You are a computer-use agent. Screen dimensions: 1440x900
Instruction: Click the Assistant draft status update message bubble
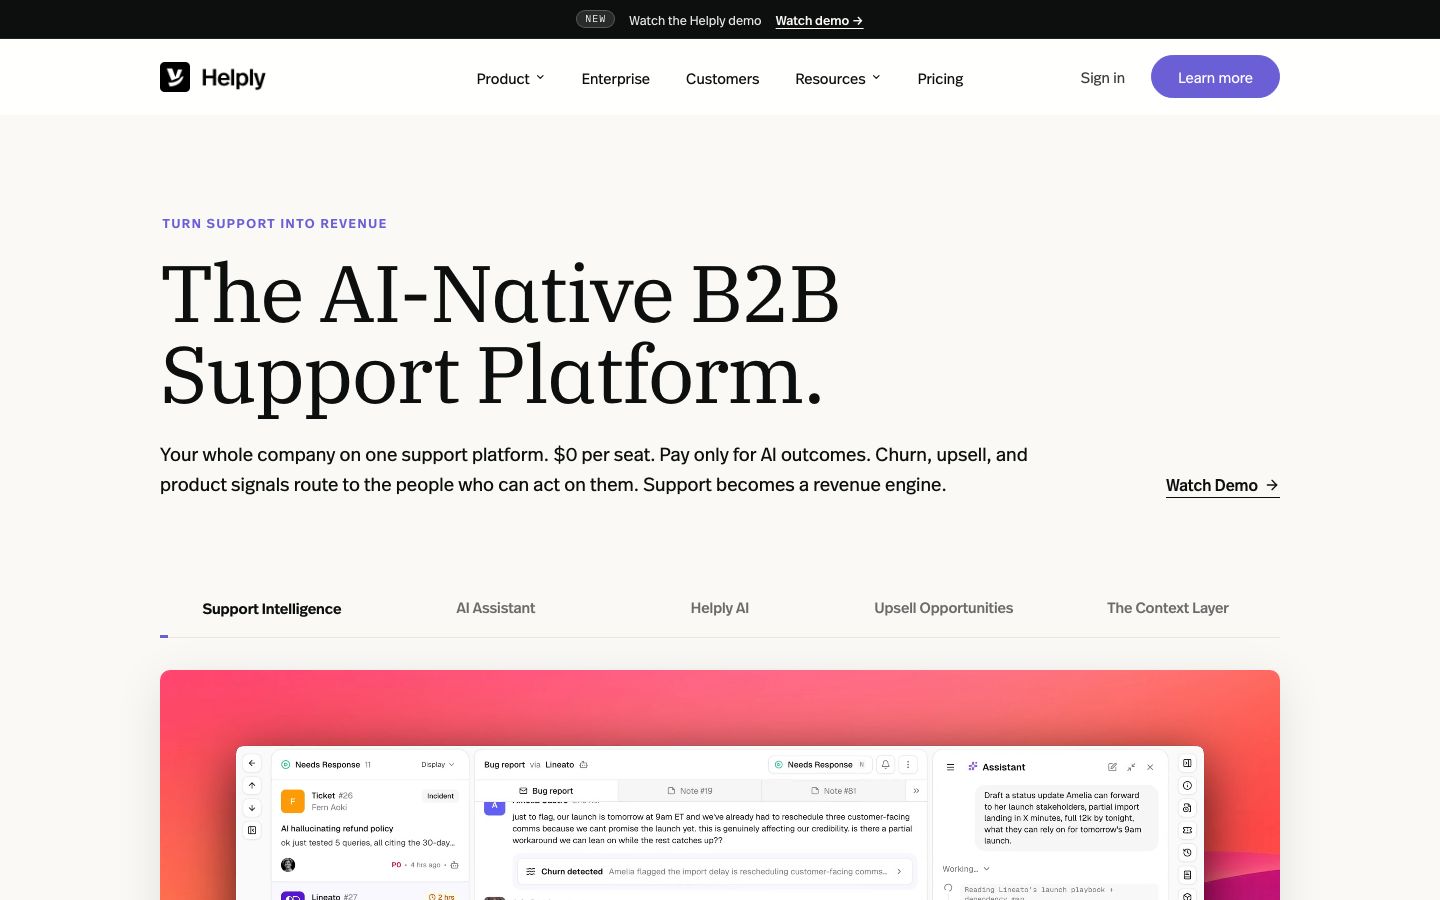[x=1066, y=818]
